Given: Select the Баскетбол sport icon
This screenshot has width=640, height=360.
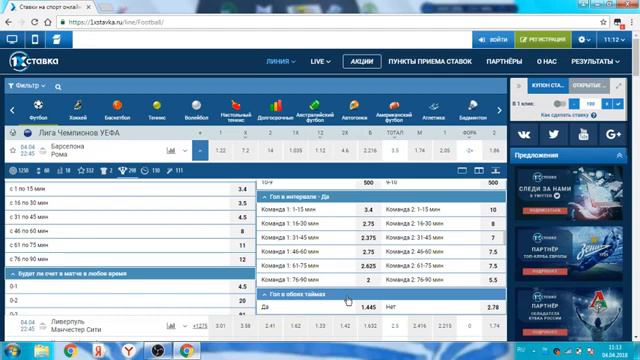Looking at the screenshot, I should (x=117, y=110).
